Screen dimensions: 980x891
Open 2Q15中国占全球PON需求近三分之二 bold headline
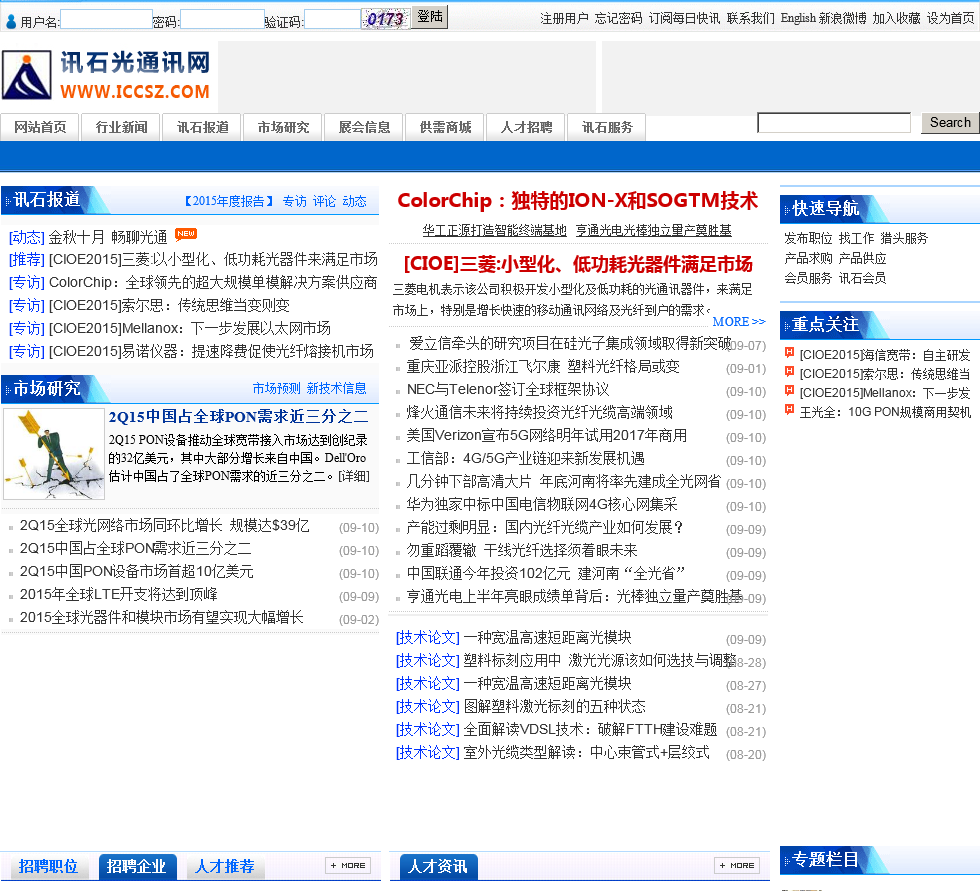click(x=239, y=417)
